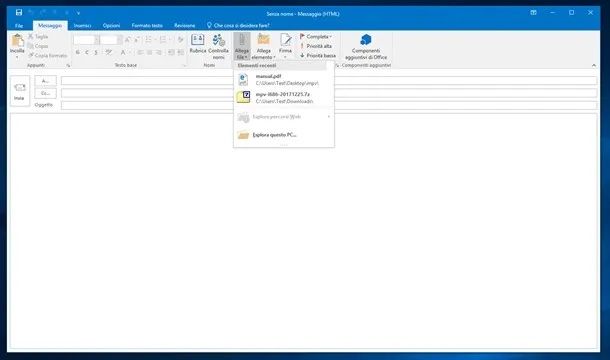Toggle underline (S) formatting

click(x=96, y=52)
